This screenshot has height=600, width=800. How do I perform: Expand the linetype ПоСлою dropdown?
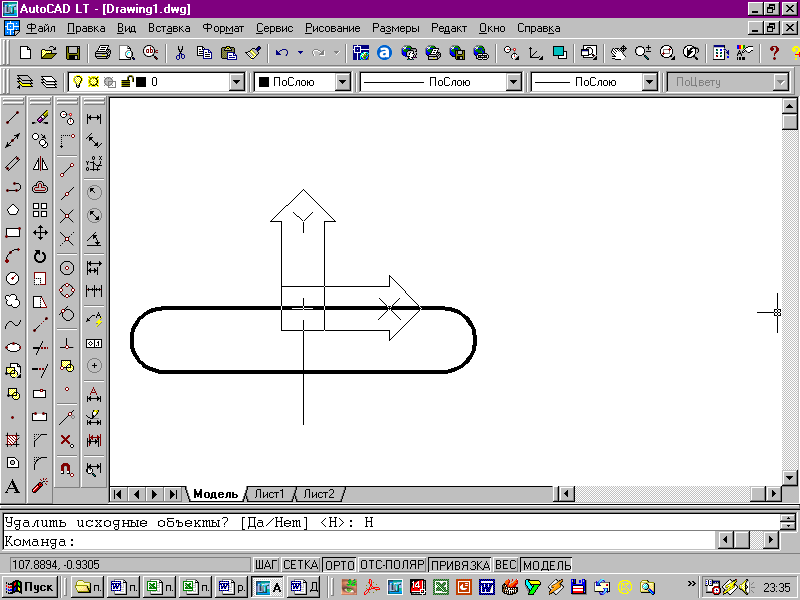click(514, 82)
